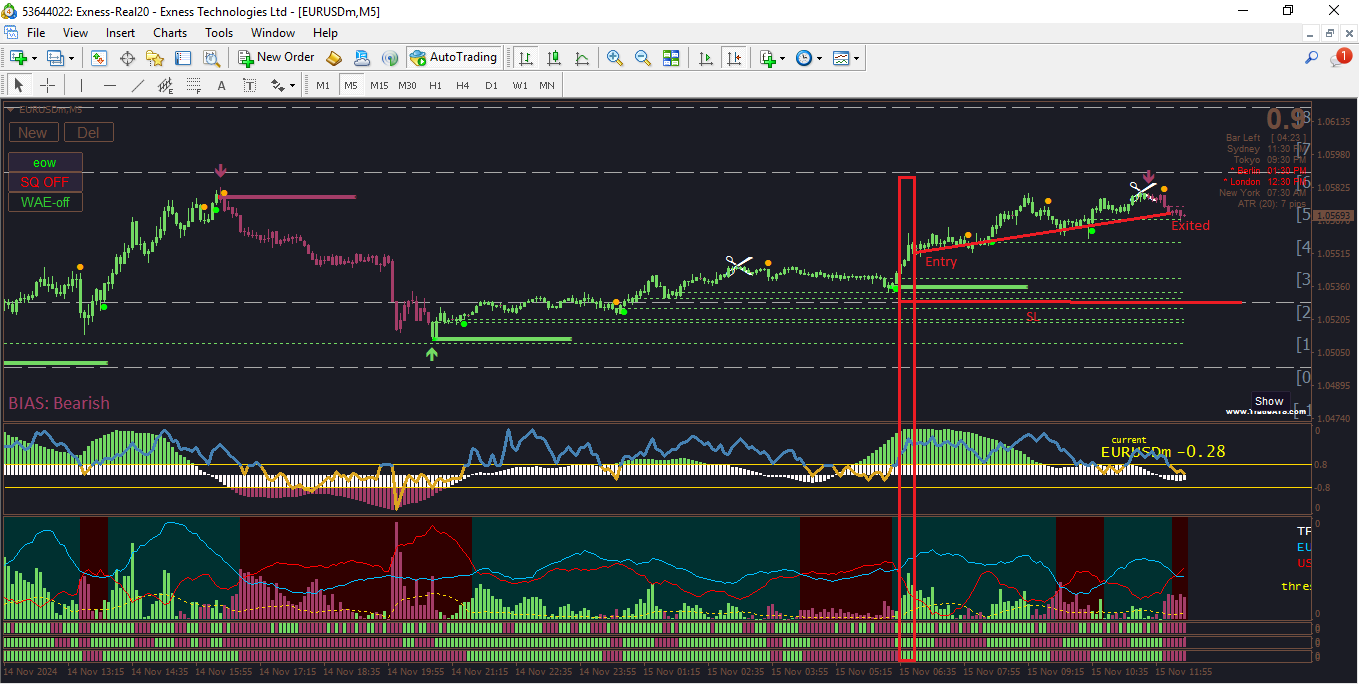This screenshot has height=685, width=1359.
Task: Choose the trendline drawing tool
Action: point(138,85)
